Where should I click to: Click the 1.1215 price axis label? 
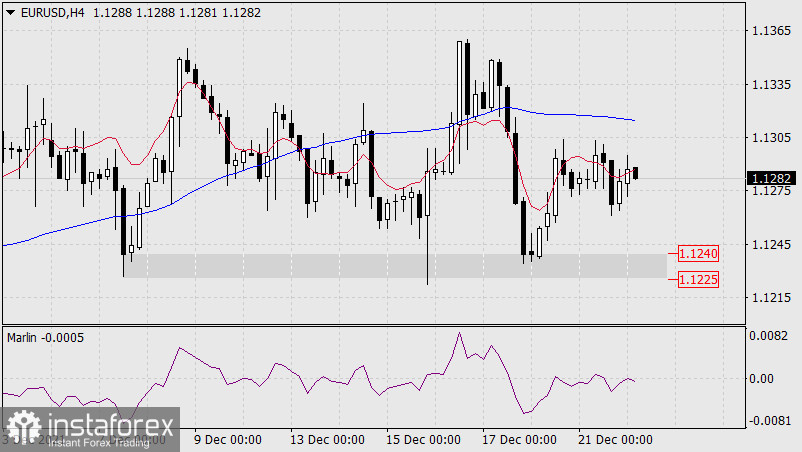(770, 298)
